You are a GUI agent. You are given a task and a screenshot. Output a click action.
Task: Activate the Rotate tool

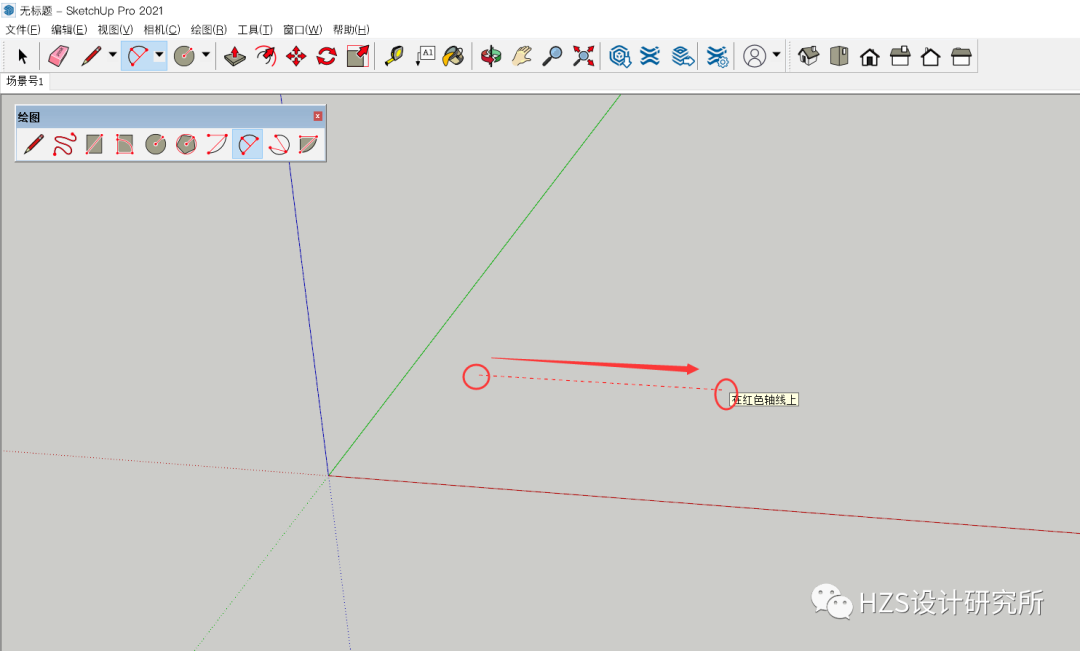327,56
